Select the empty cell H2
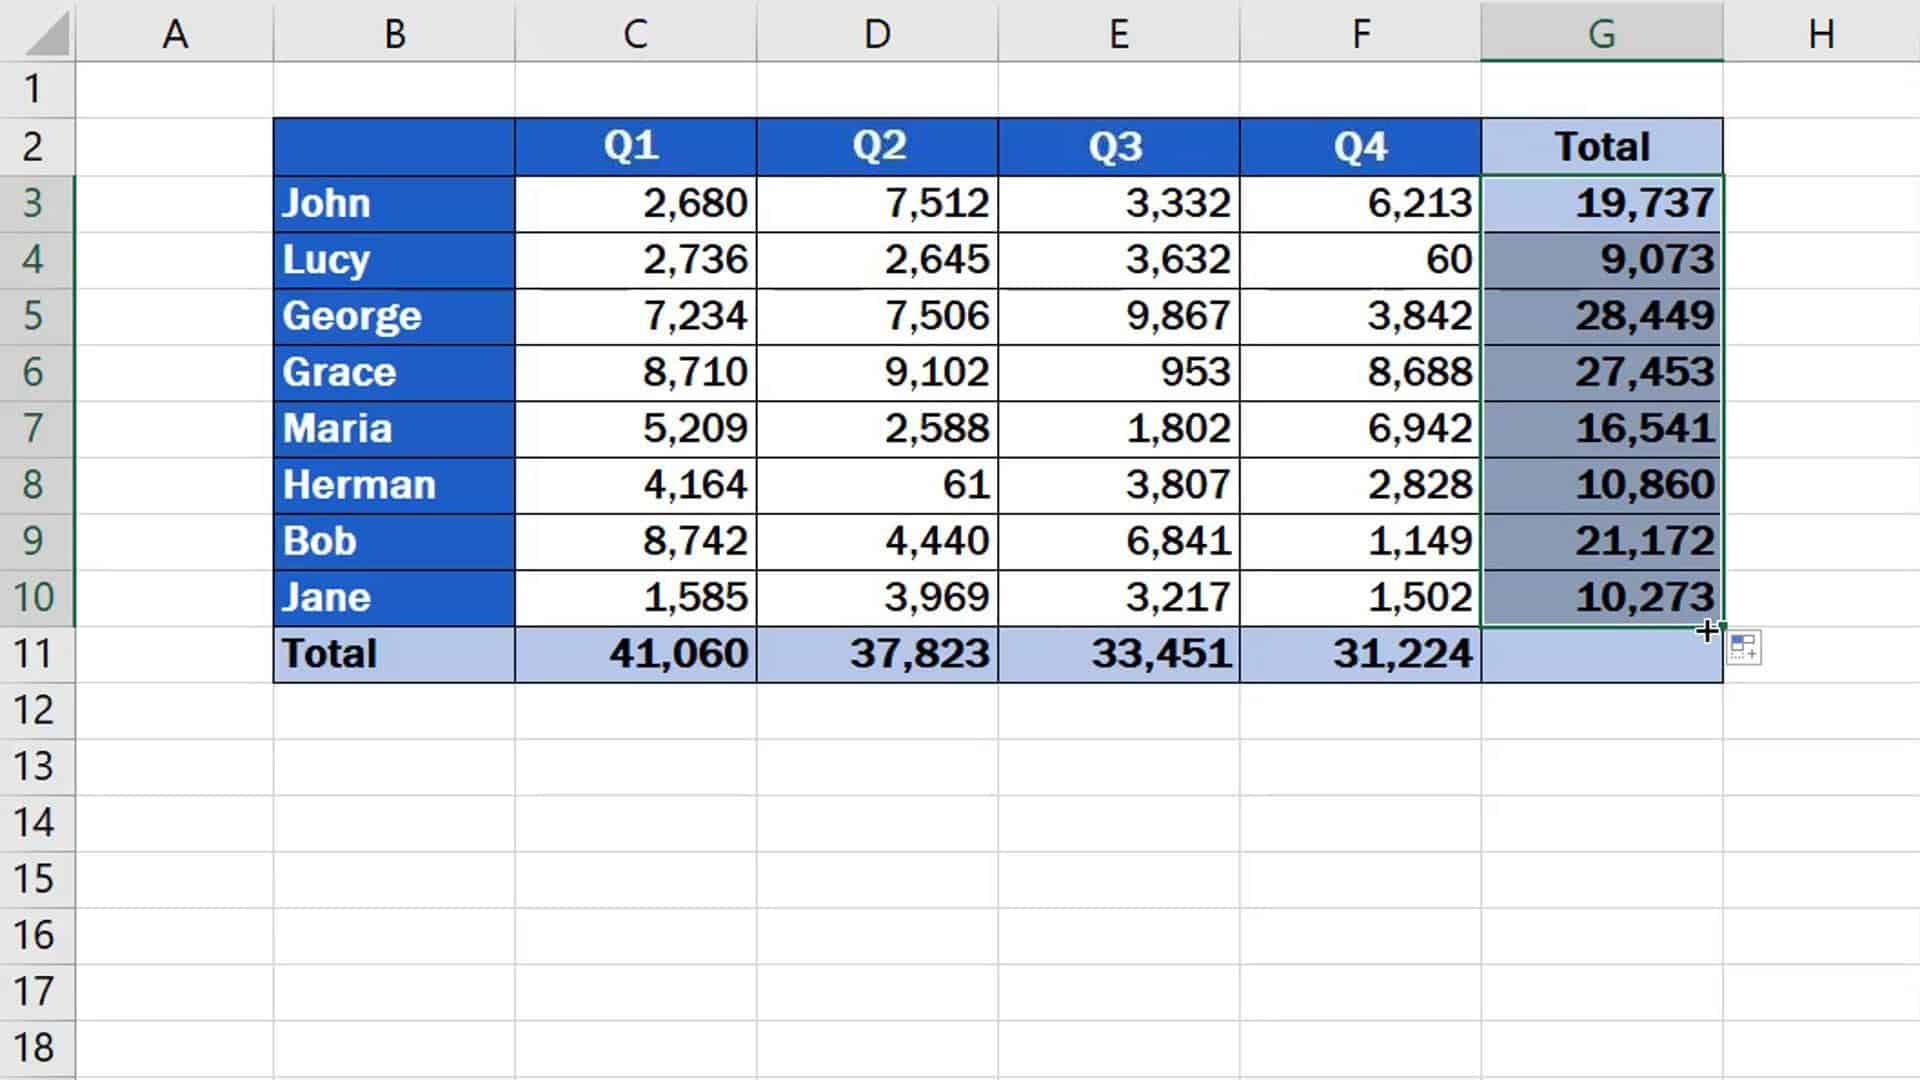 (1822, 146)
